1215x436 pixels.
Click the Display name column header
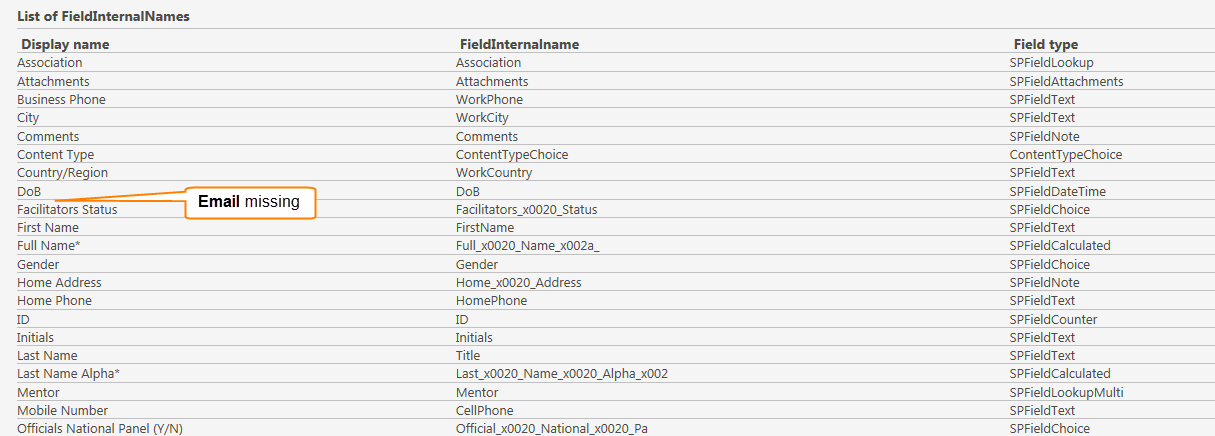point(65,44)
